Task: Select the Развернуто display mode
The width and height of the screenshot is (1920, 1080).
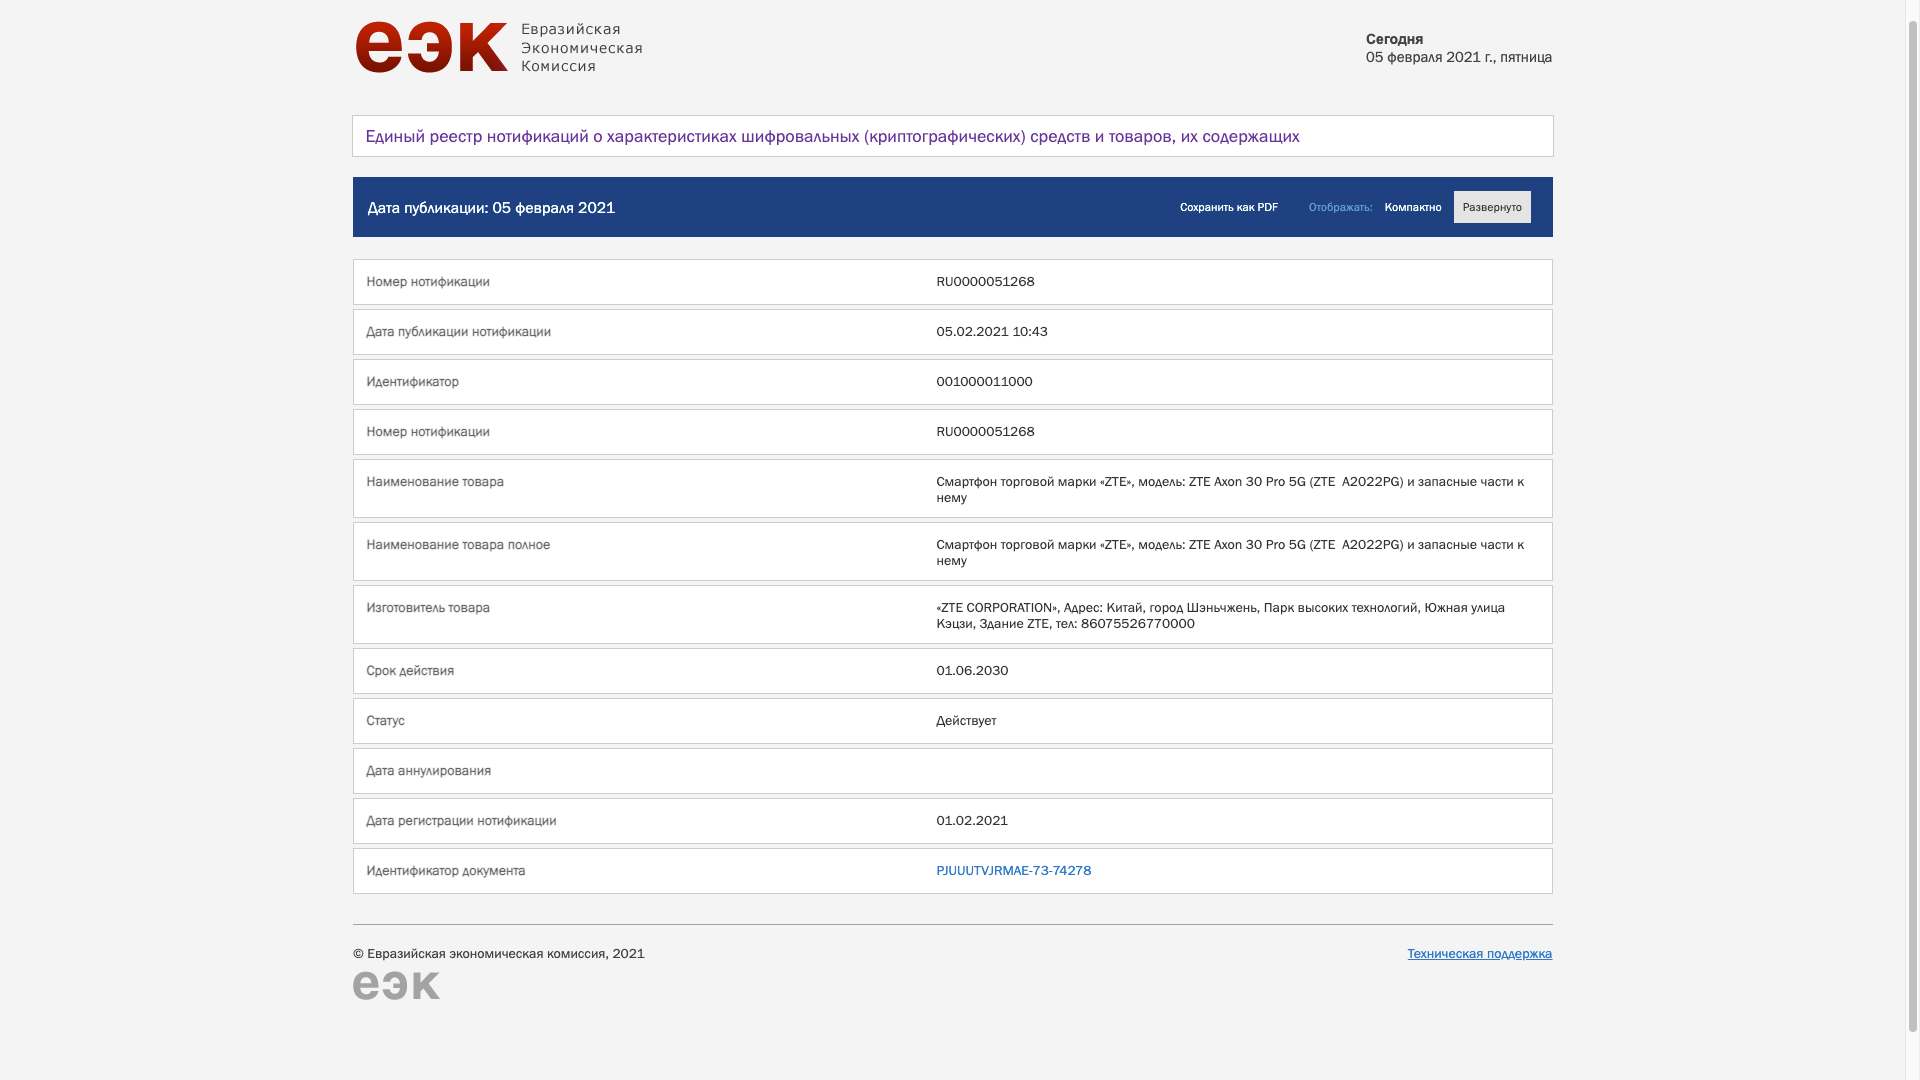Action: coord(1491,207)
